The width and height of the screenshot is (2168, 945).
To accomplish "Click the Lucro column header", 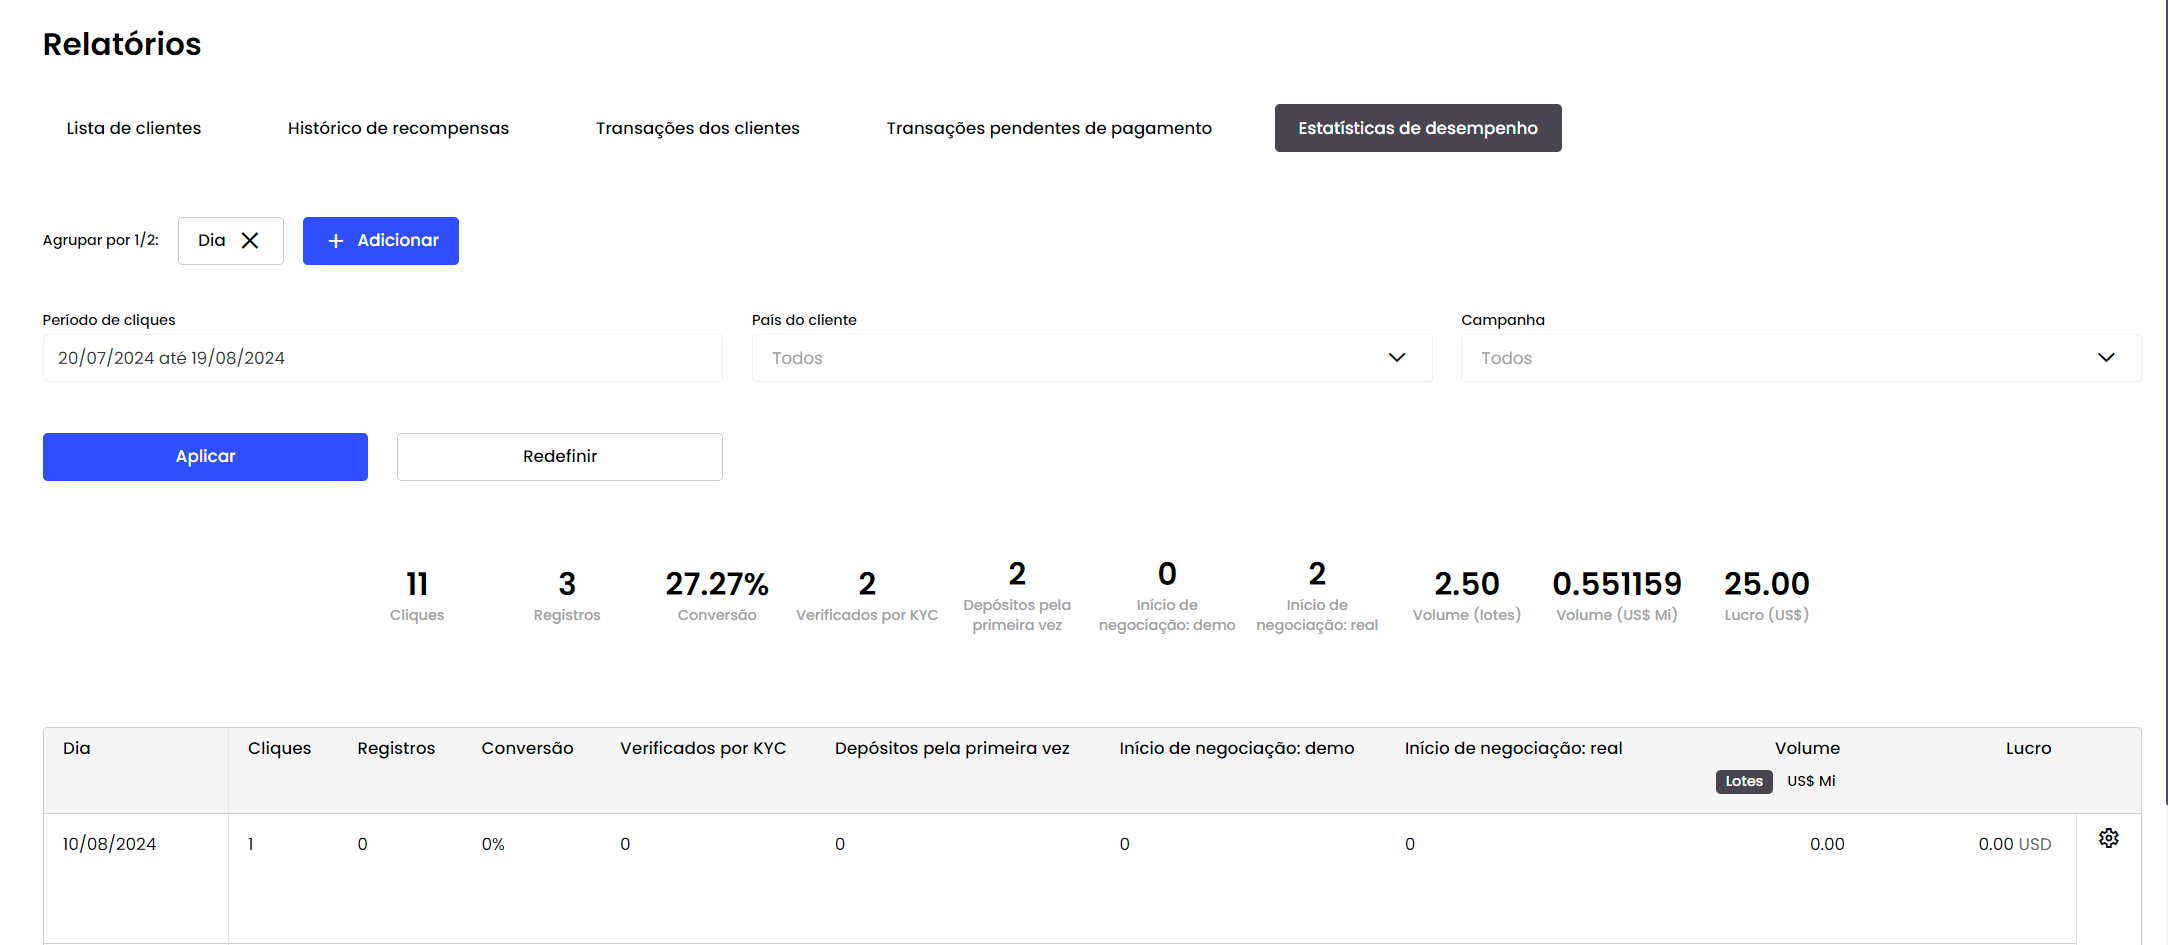I will (x=2027, y=748).
